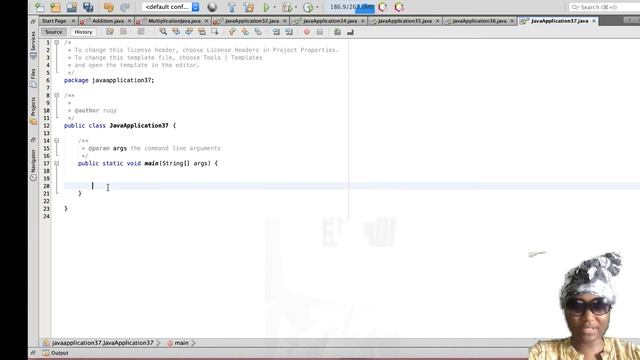Click the first profiler icon after memory bar
The image size is (640, 360).
tap(382, 7)
